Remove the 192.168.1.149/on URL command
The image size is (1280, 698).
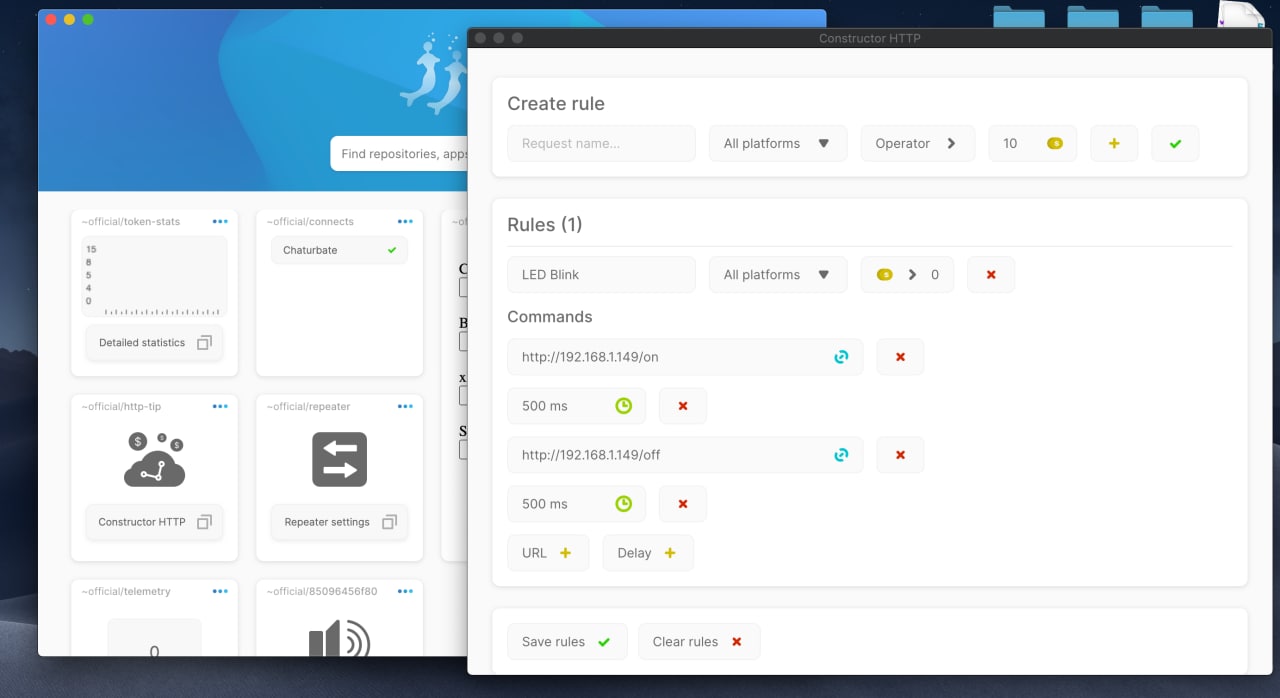(x=900, y=356)
